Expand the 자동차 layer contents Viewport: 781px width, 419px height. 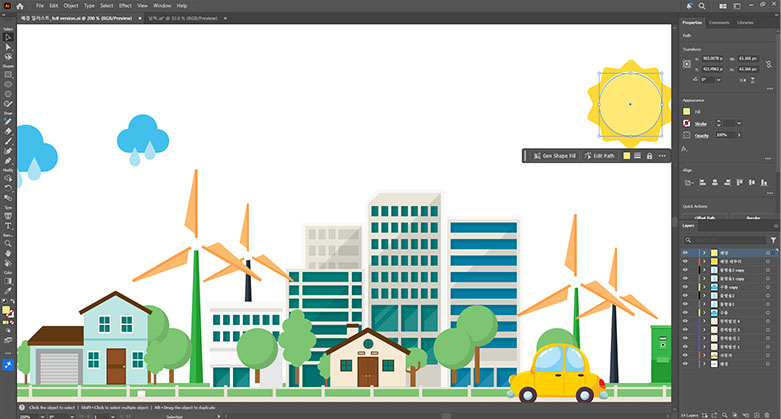704,355
